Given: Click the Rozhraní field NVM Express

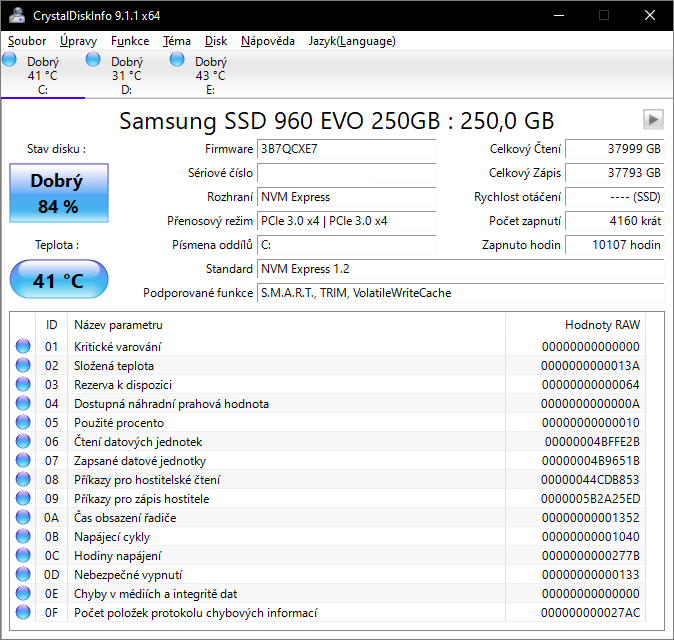Looking at the screenshot, I should (x=346, y=197).
